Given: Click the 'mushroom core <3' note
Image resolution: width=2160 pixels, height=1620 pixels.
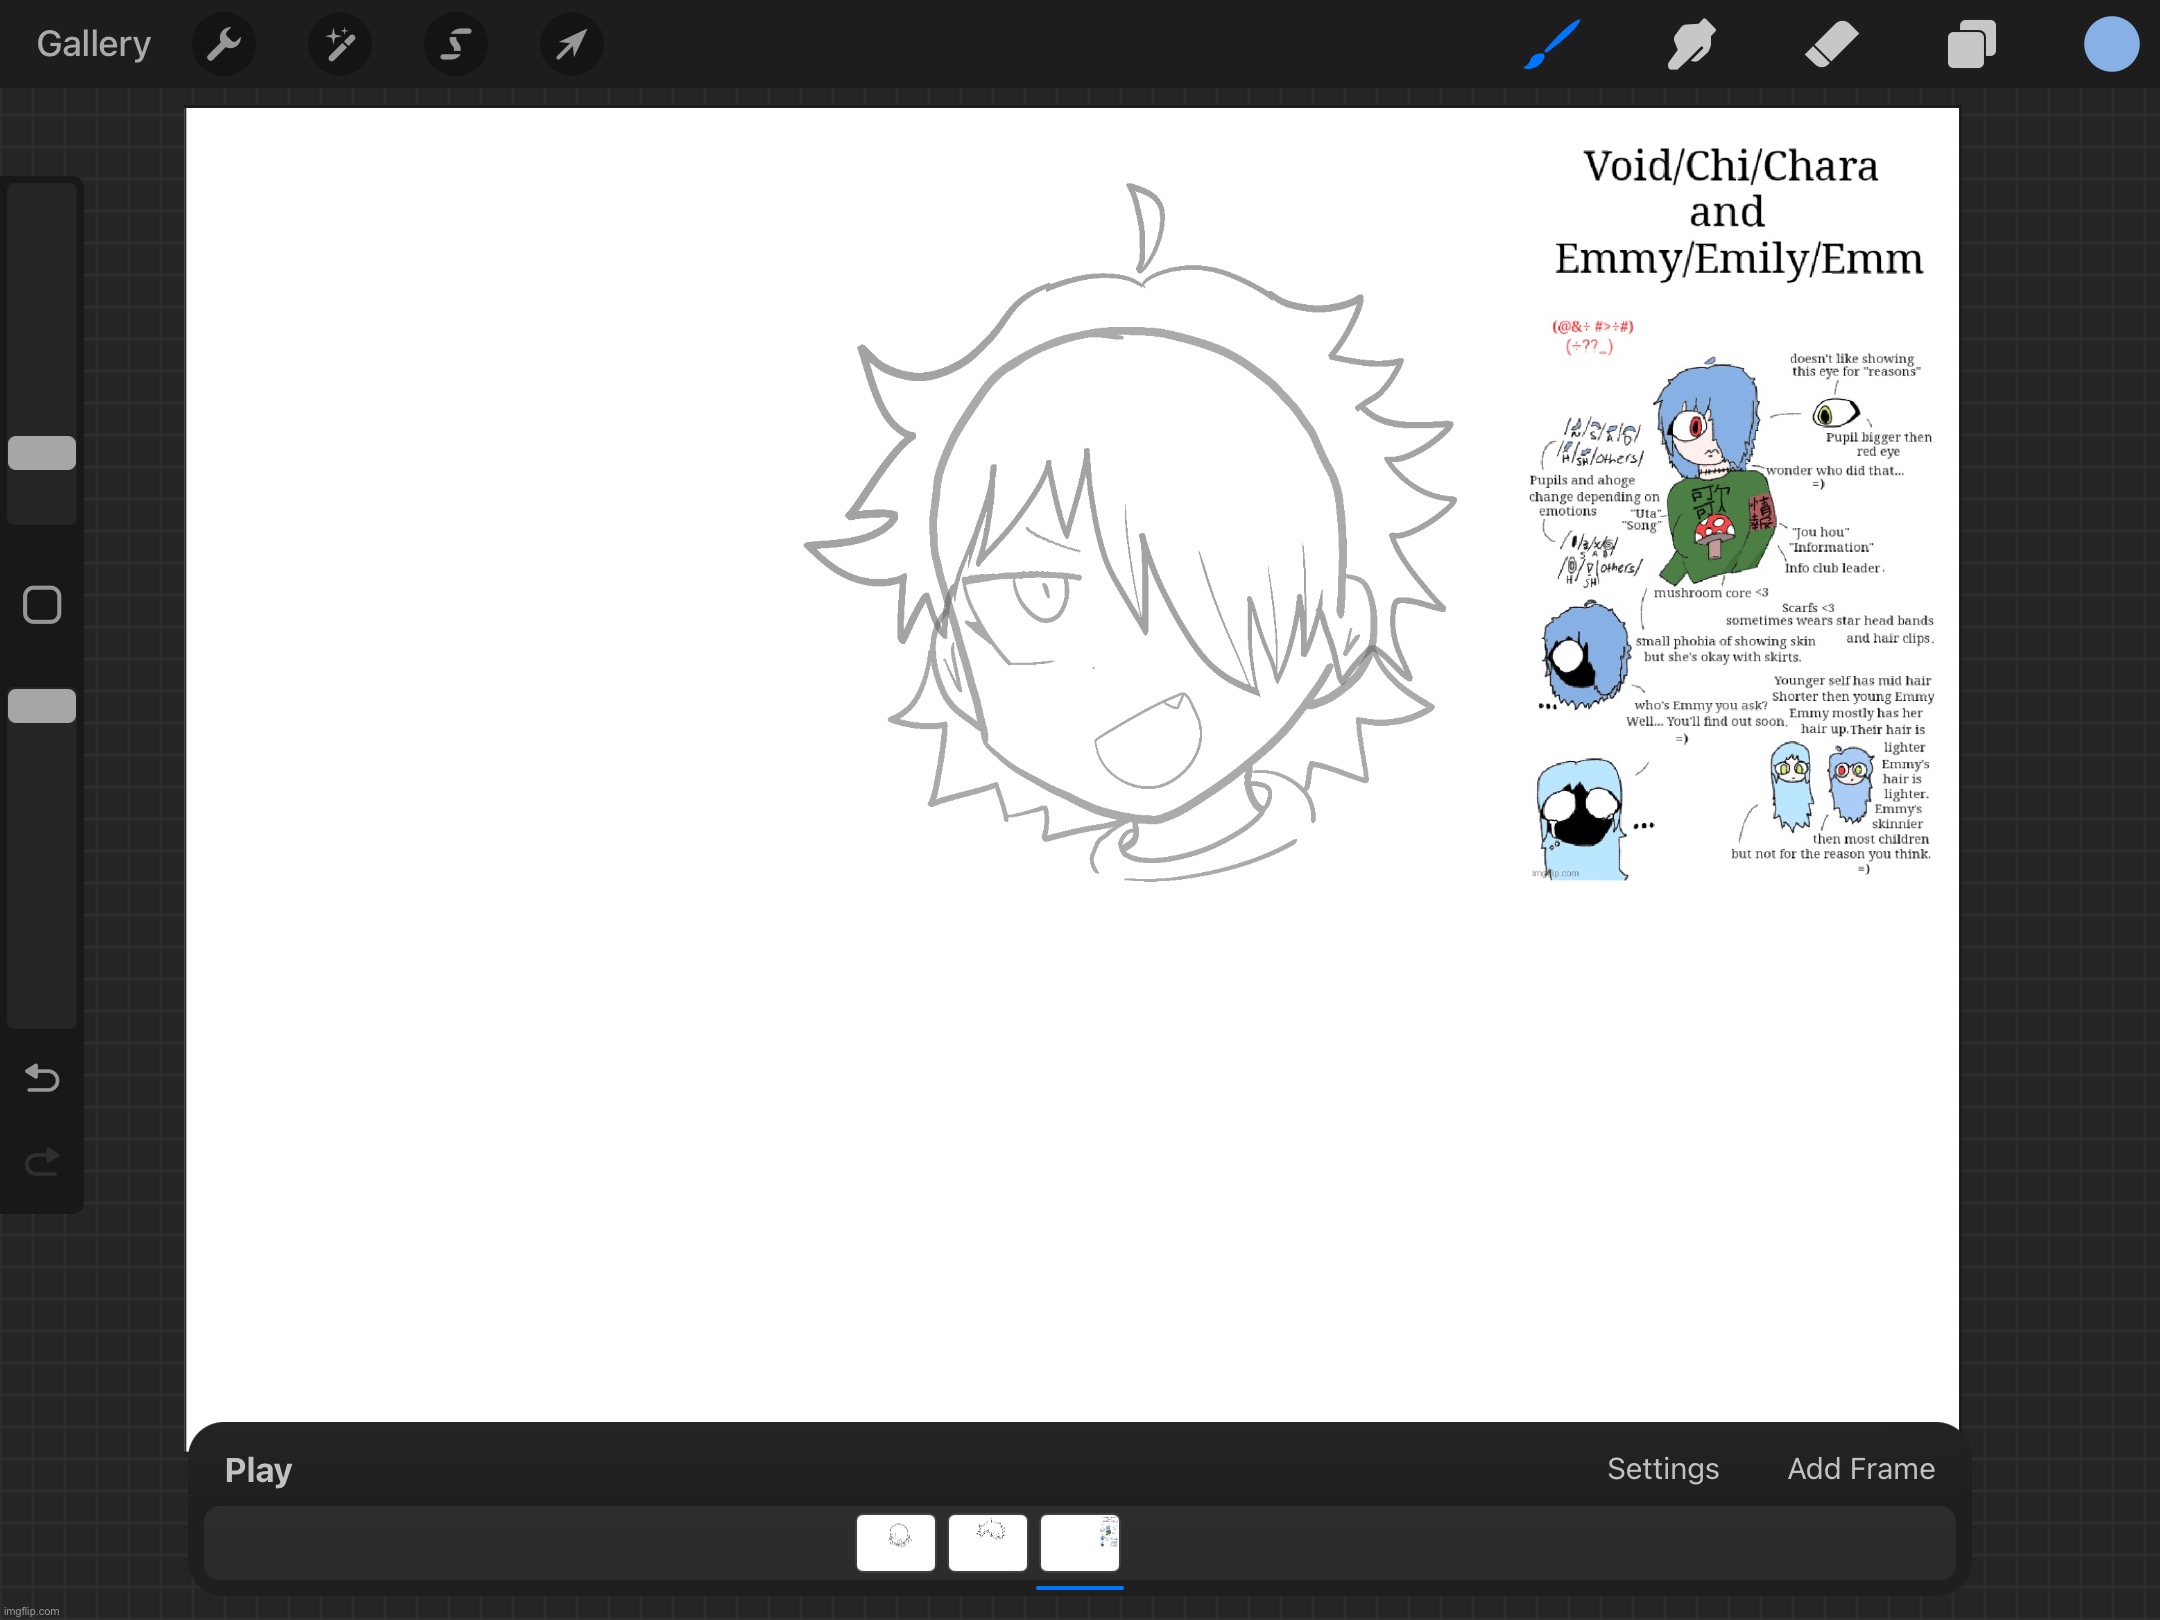Looking at the screenshot, I should (x=1711, y=592).
